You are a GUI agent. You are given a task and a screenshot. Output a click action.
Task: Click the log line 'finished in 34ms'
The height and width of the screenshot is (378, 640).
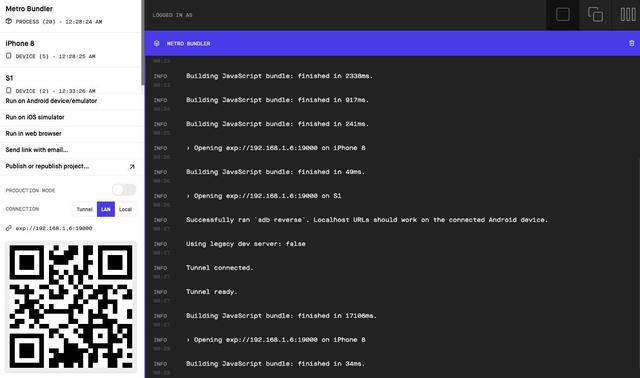point(275,364)
